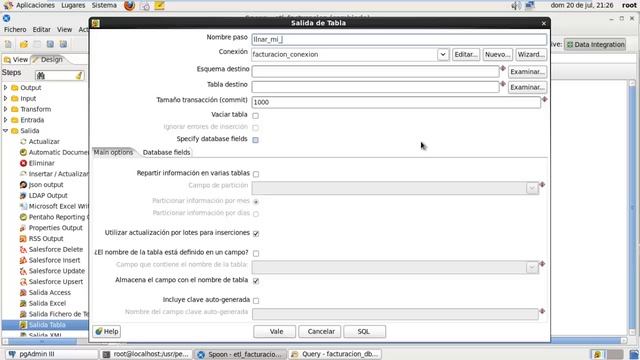The width and height of the screenshot is (640, 360).
Task: Open the Conexión dropdown list
Action: coord(443,54)
